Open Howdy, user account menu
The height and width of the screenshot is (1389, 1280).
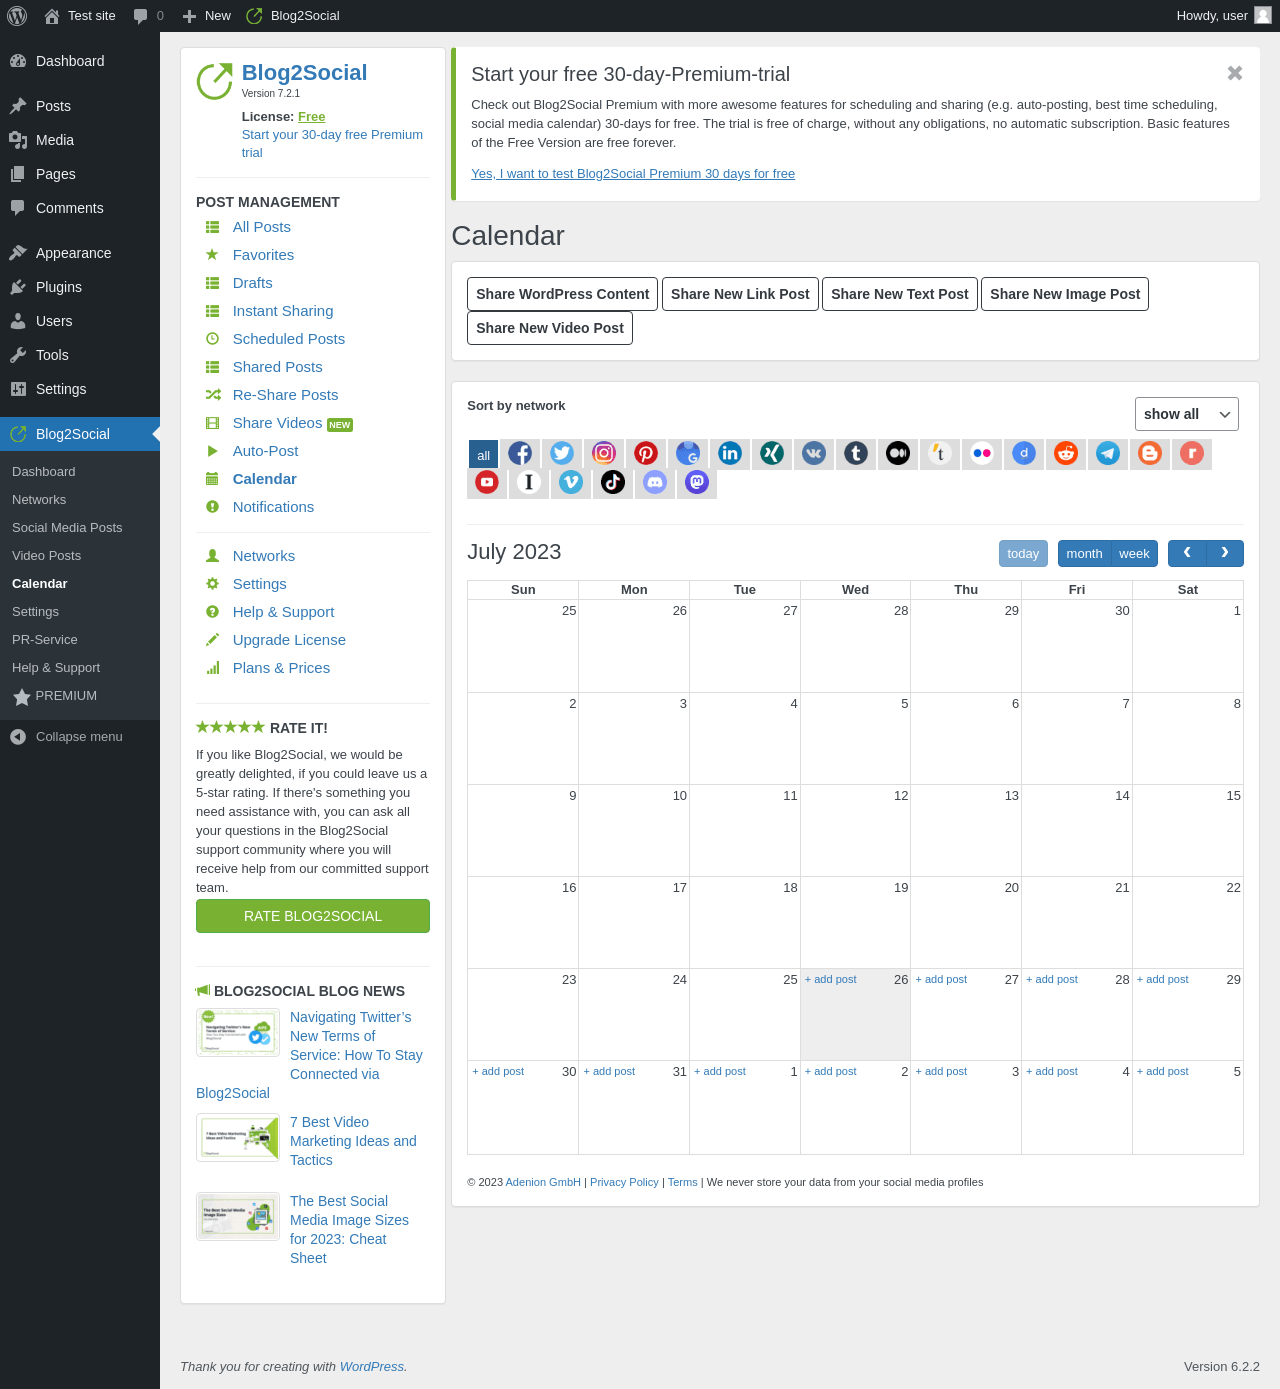pyautogui.click(x=1224, y=16)
